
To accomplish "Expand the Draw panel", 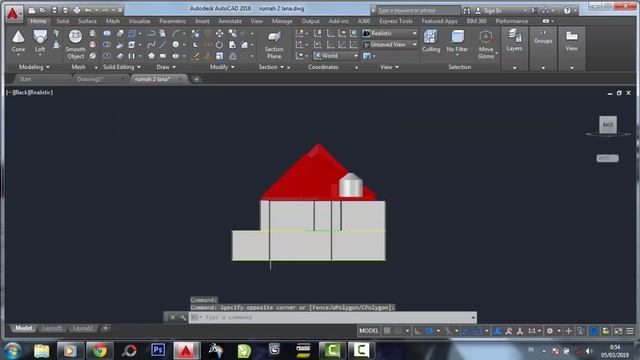I will pos(166,67).
